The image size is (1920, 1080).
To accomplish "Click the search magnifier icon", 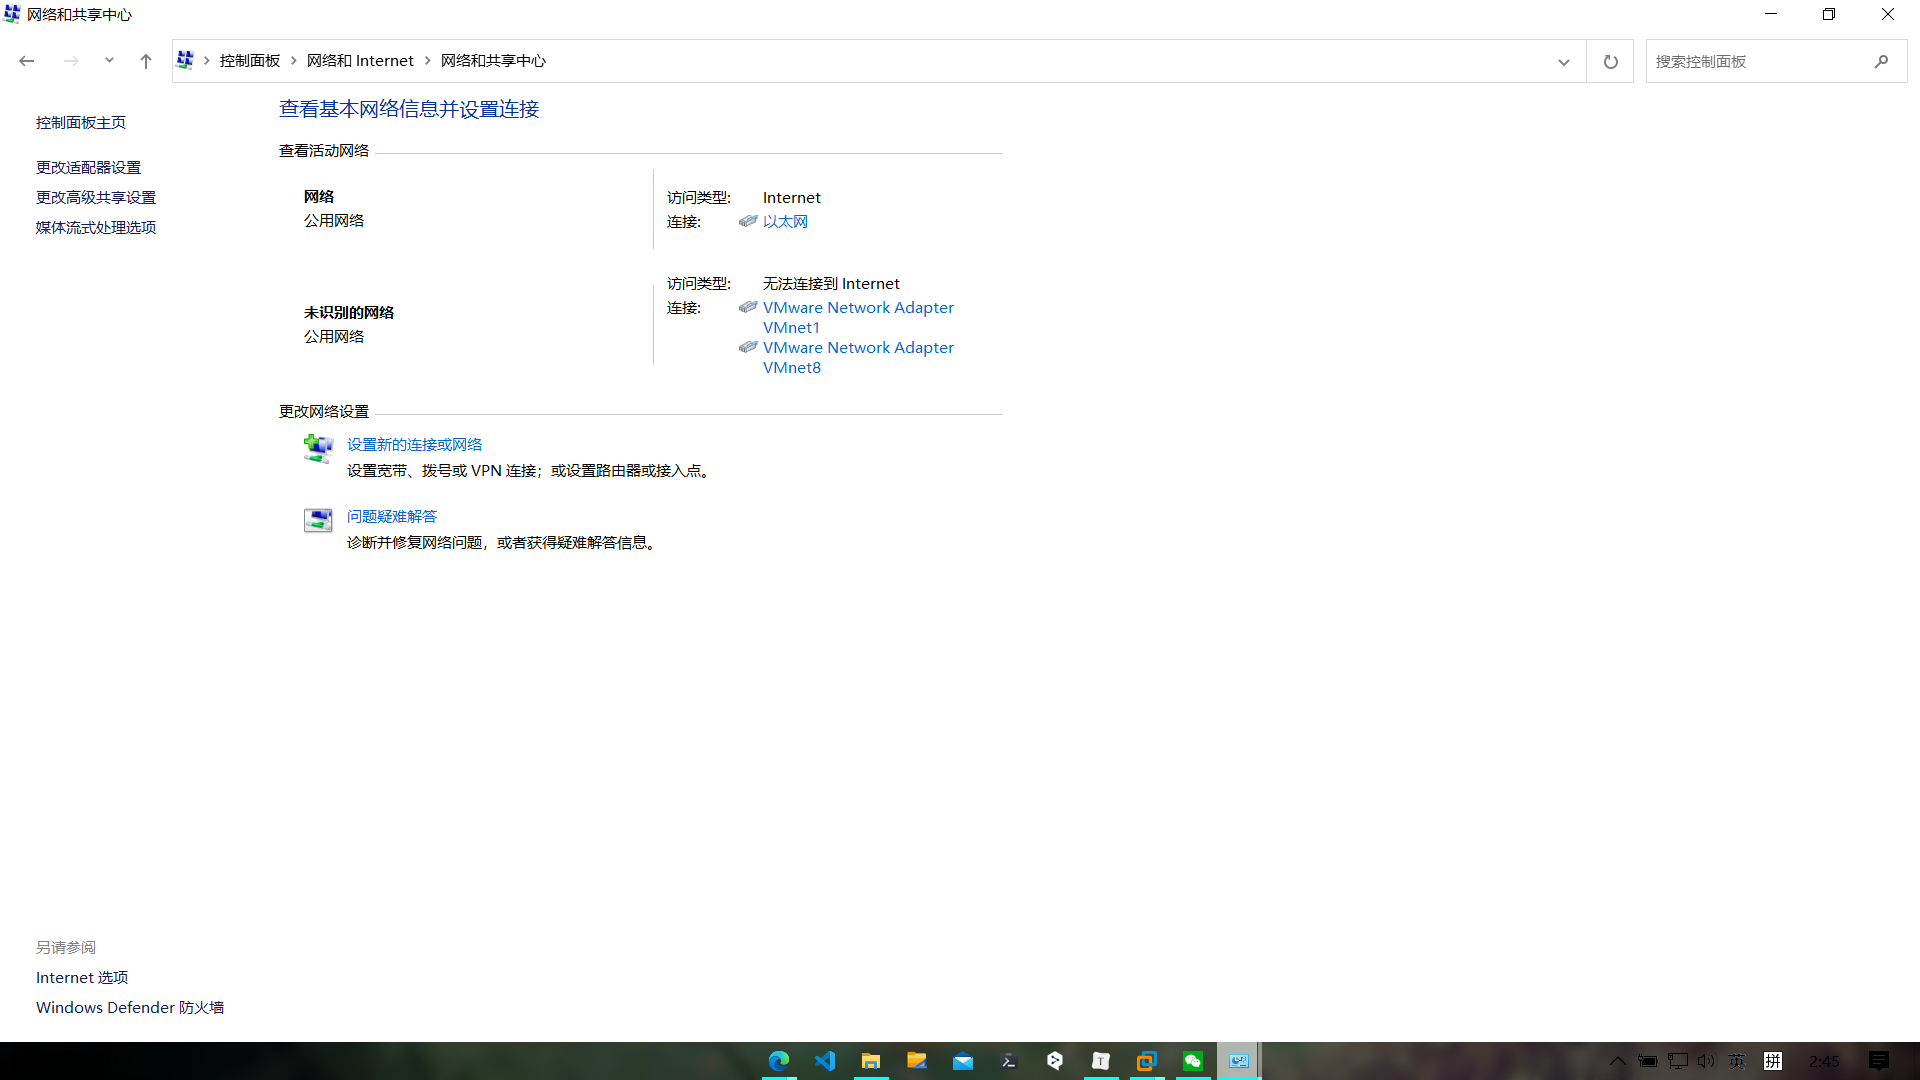I will point(1881,61).
